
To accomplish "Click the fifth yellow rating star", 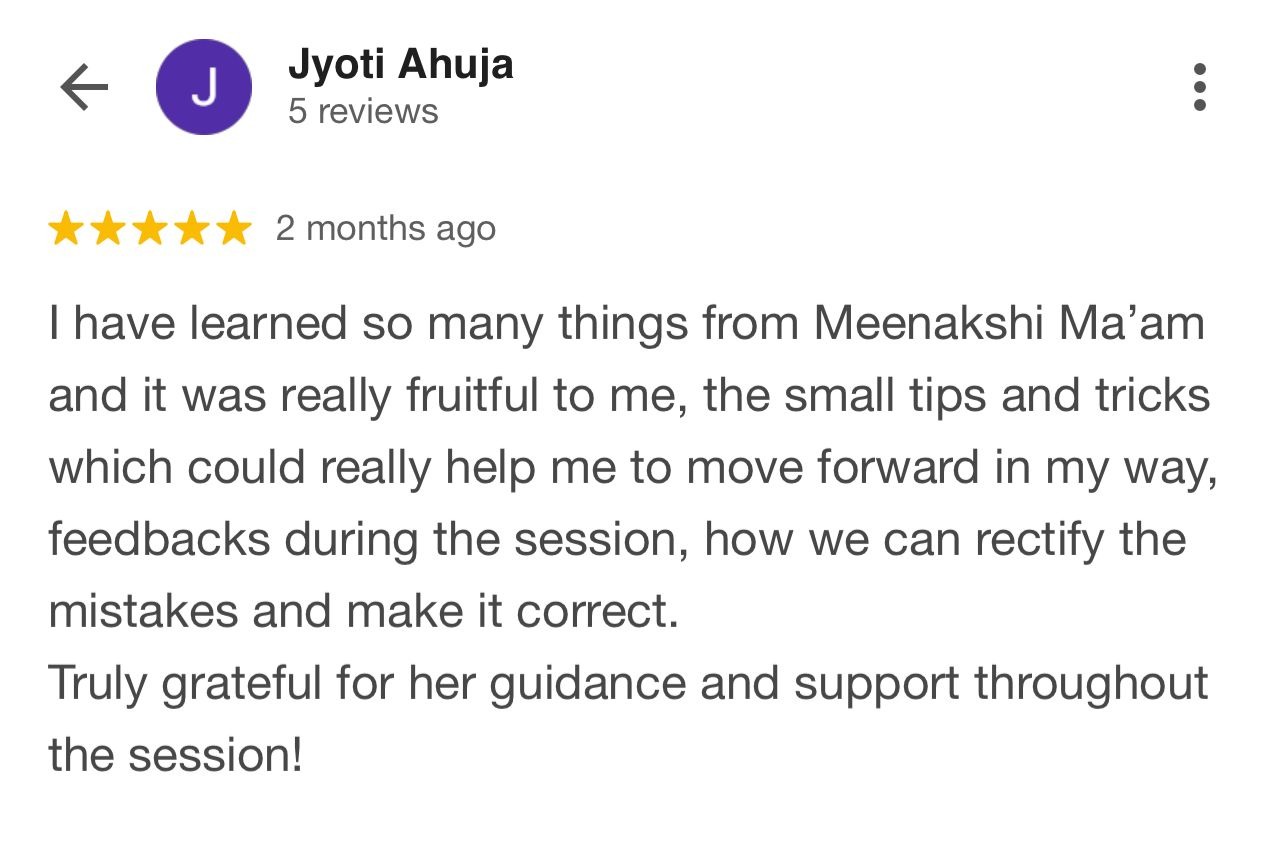I will pyautogui.click(x=233, y=229).
